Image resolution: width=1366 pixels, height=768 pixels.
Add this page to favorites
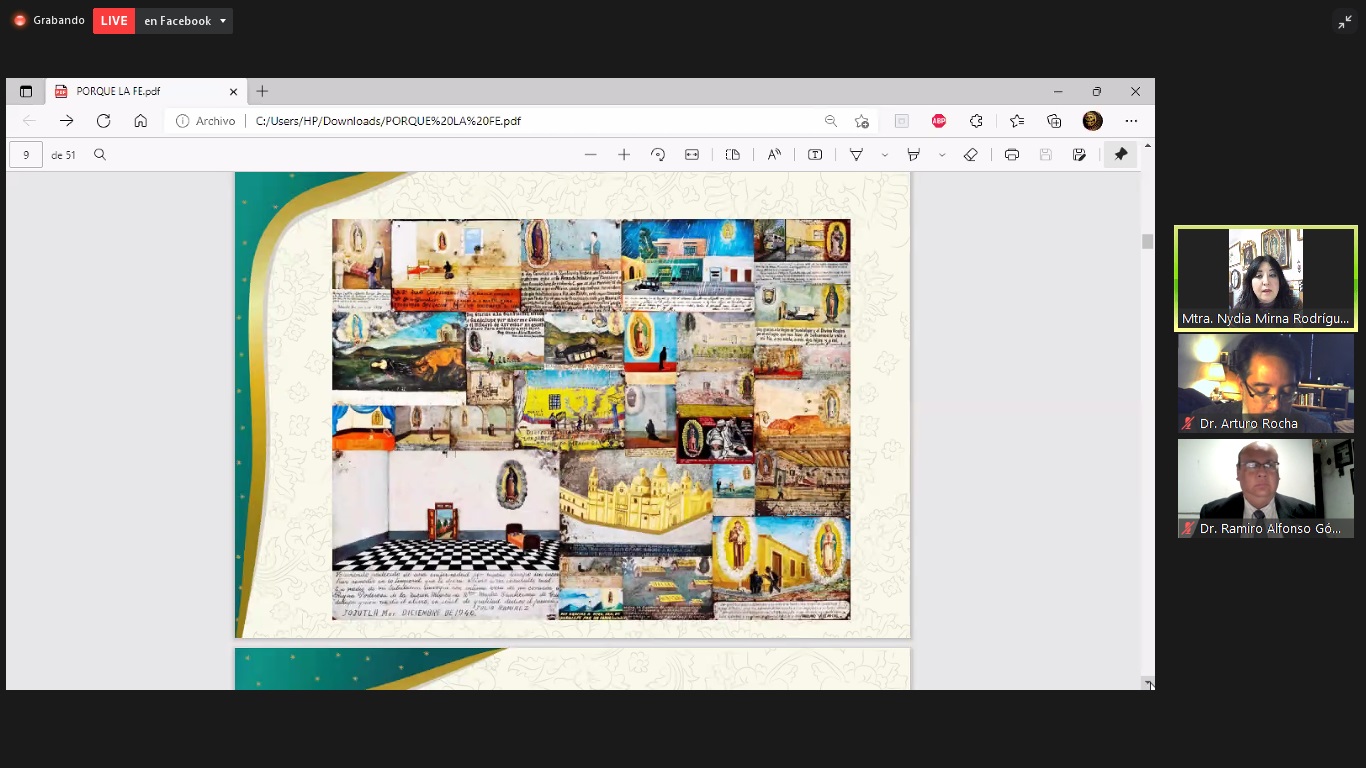click(x=862, y=121)
